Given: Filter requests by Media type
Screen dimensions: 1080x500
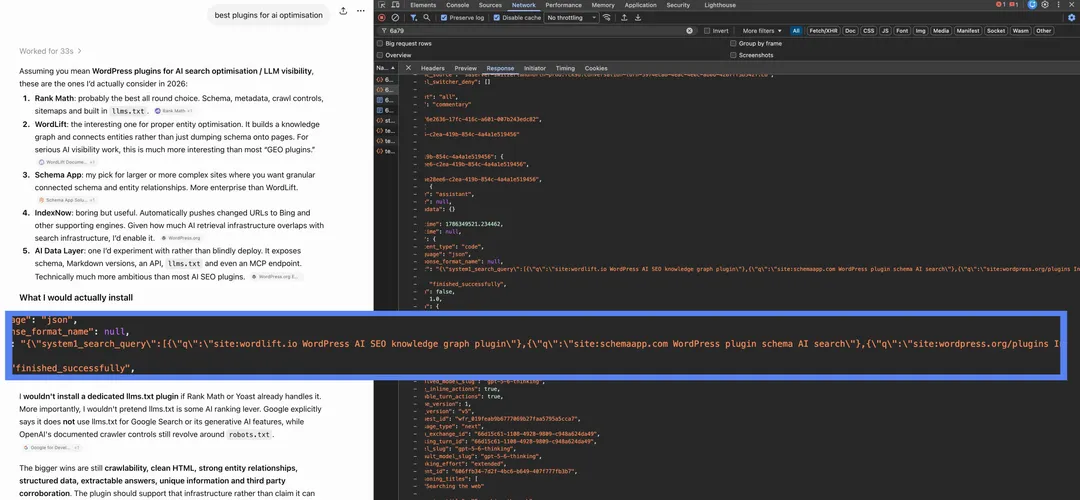Looking at the screenshot, I should coord(941,31).
